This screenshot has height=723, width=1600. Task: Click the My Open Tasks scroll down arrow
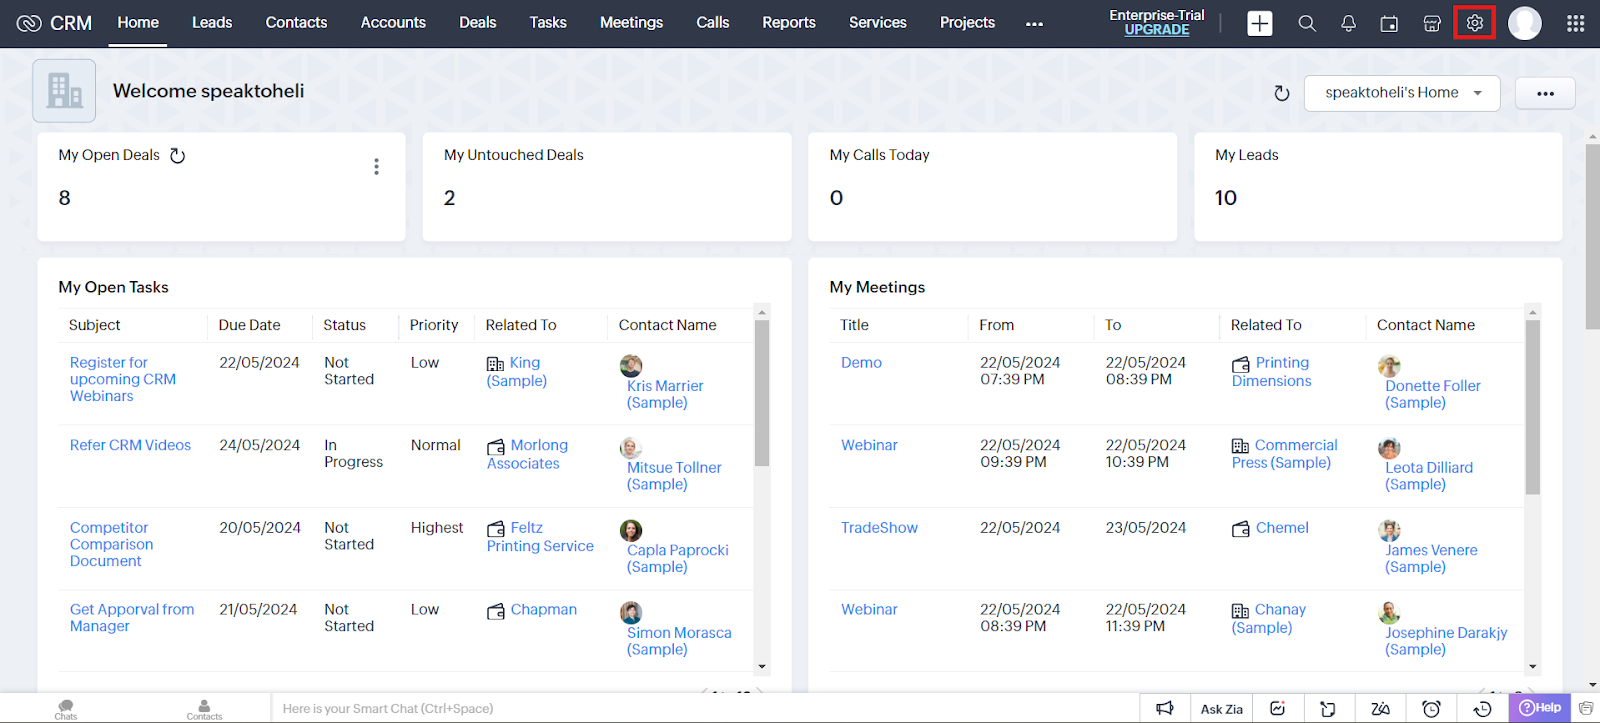click(762, 666)
